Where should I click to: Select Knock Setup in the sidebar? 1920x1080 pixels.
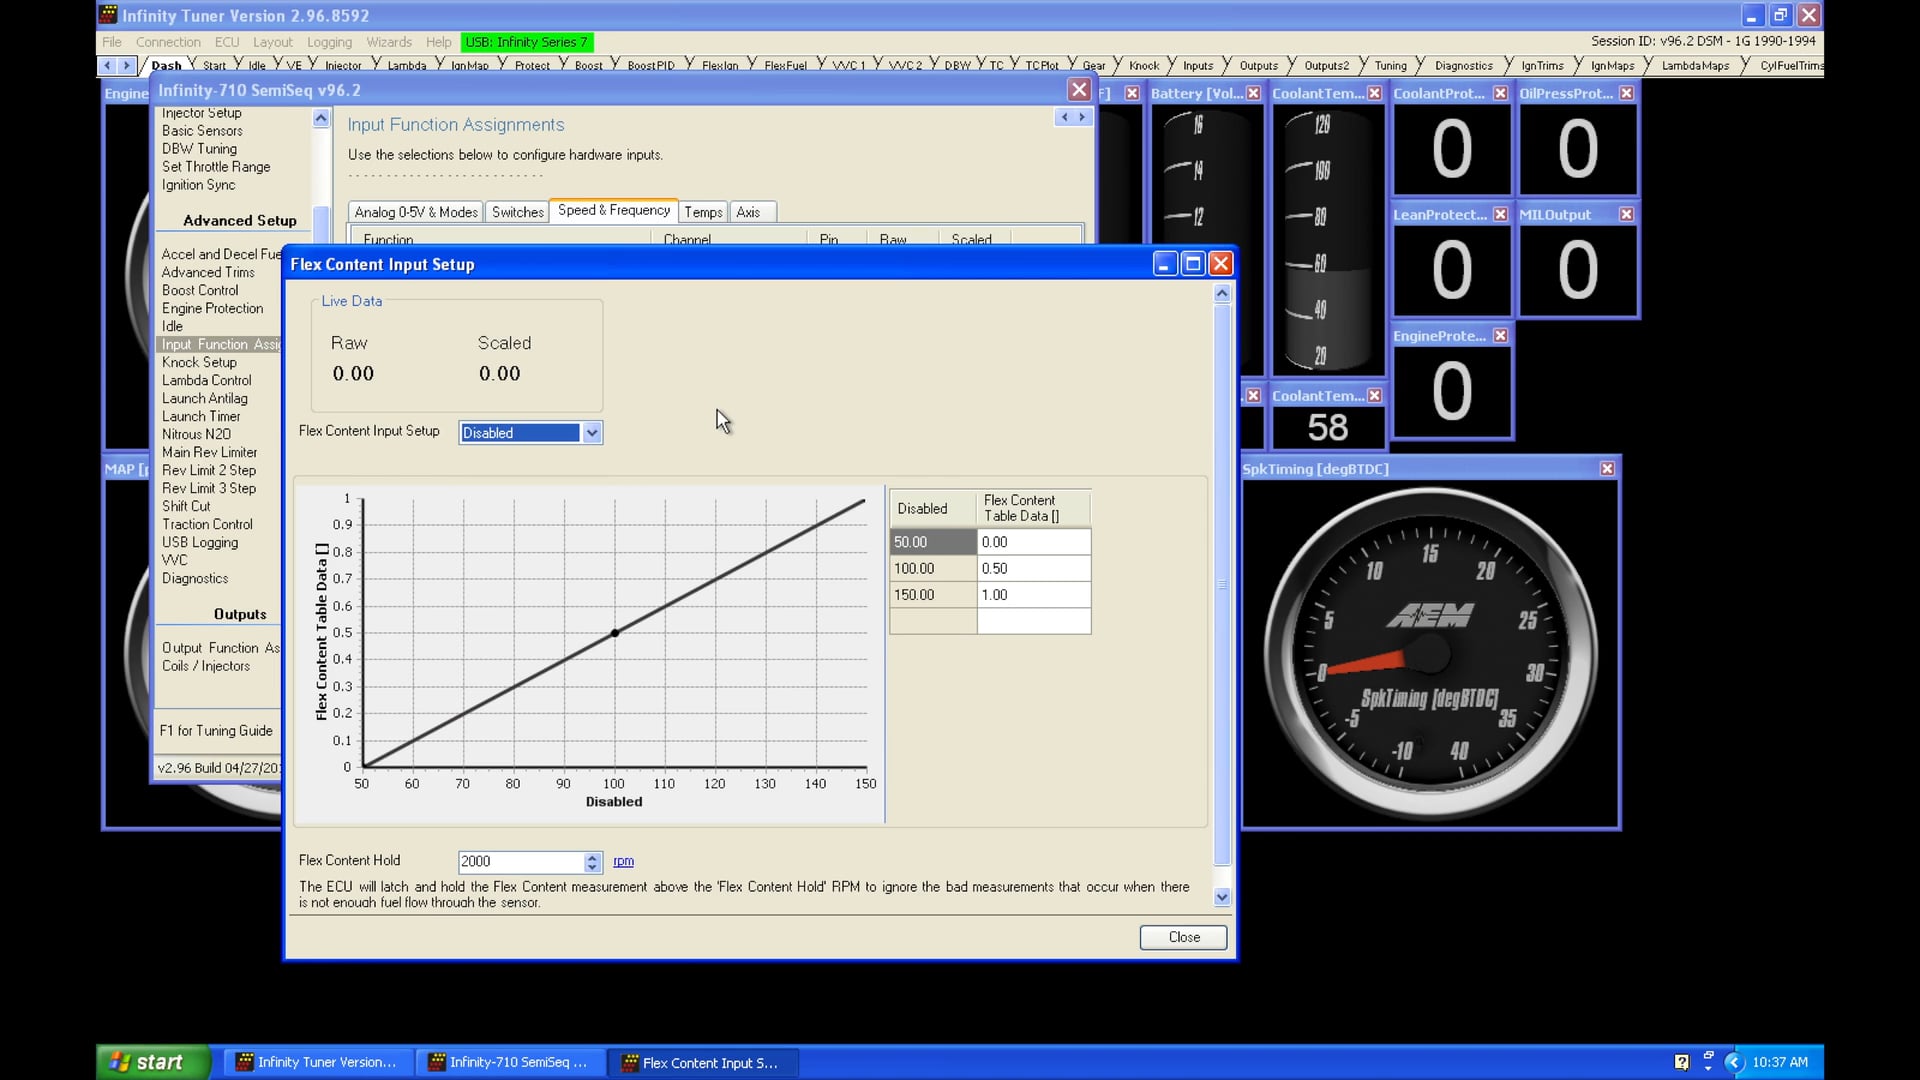click(x=198, y=362)
